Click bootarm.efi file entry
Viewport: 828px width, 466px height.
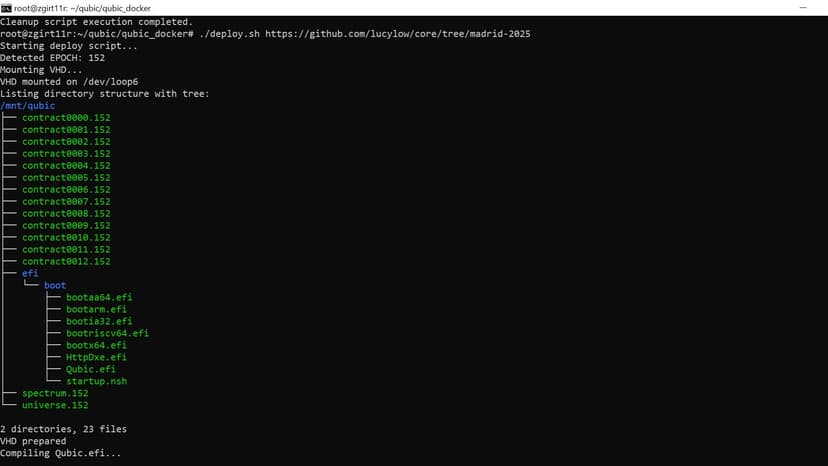click(96, 310)
